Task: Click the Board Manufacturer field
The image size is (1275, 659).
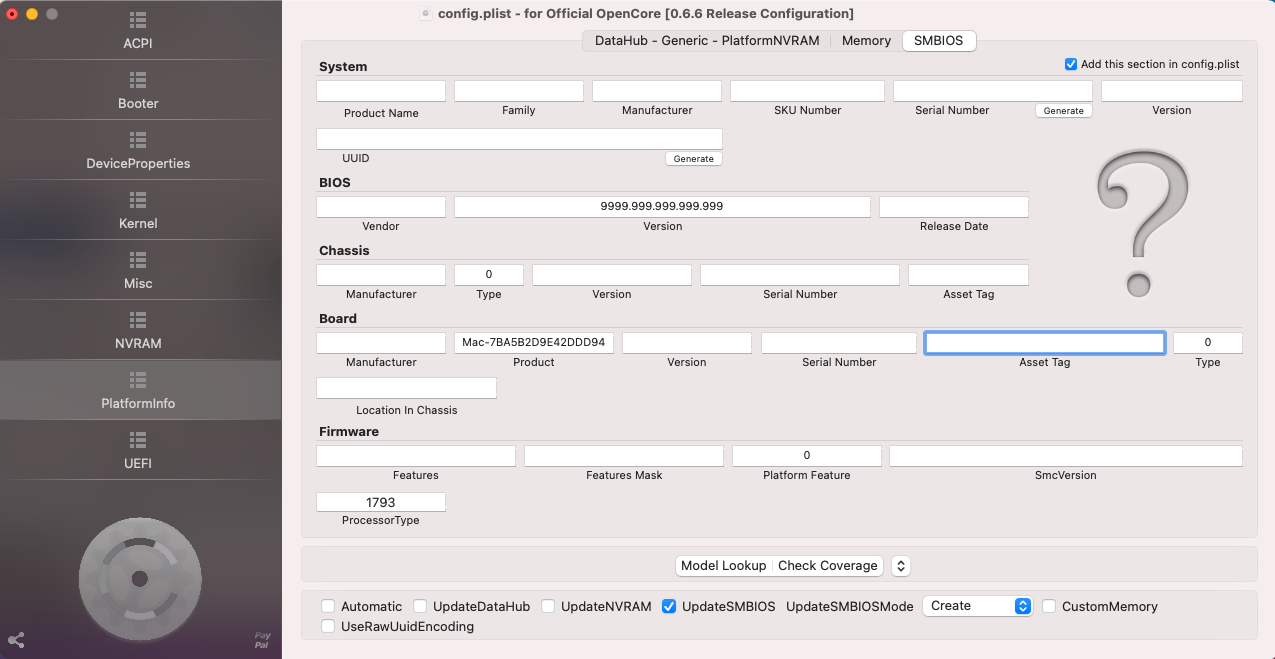Action: [x=381, y=343]
